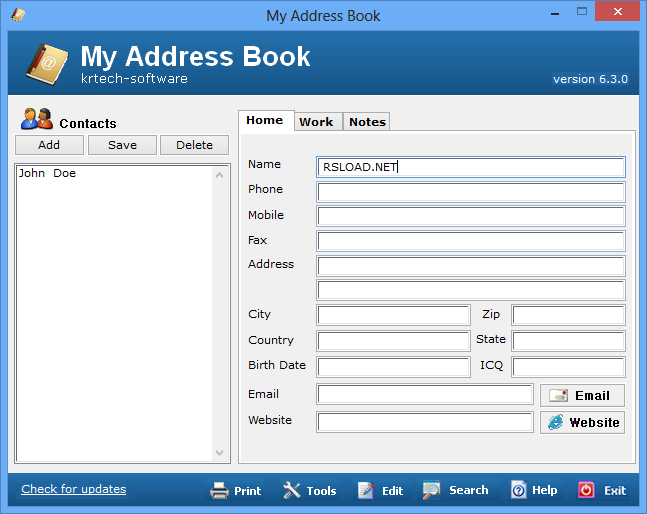Delete the selected contact
The width and height of the screenshot is (647, 514).
tap(194, 145)
